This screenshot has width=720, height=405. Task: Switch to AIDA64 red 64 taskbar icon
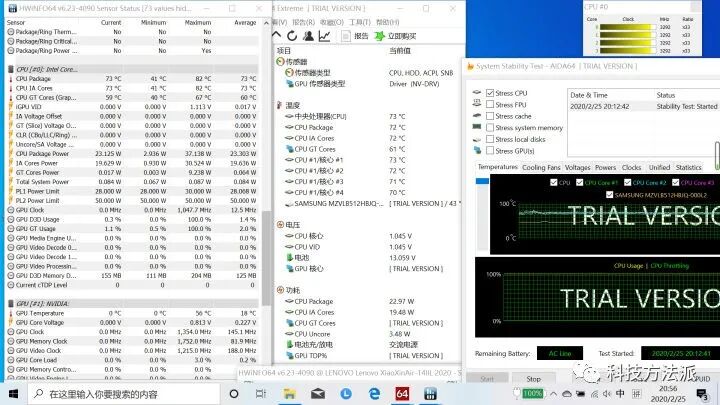[x=402, y=394]
